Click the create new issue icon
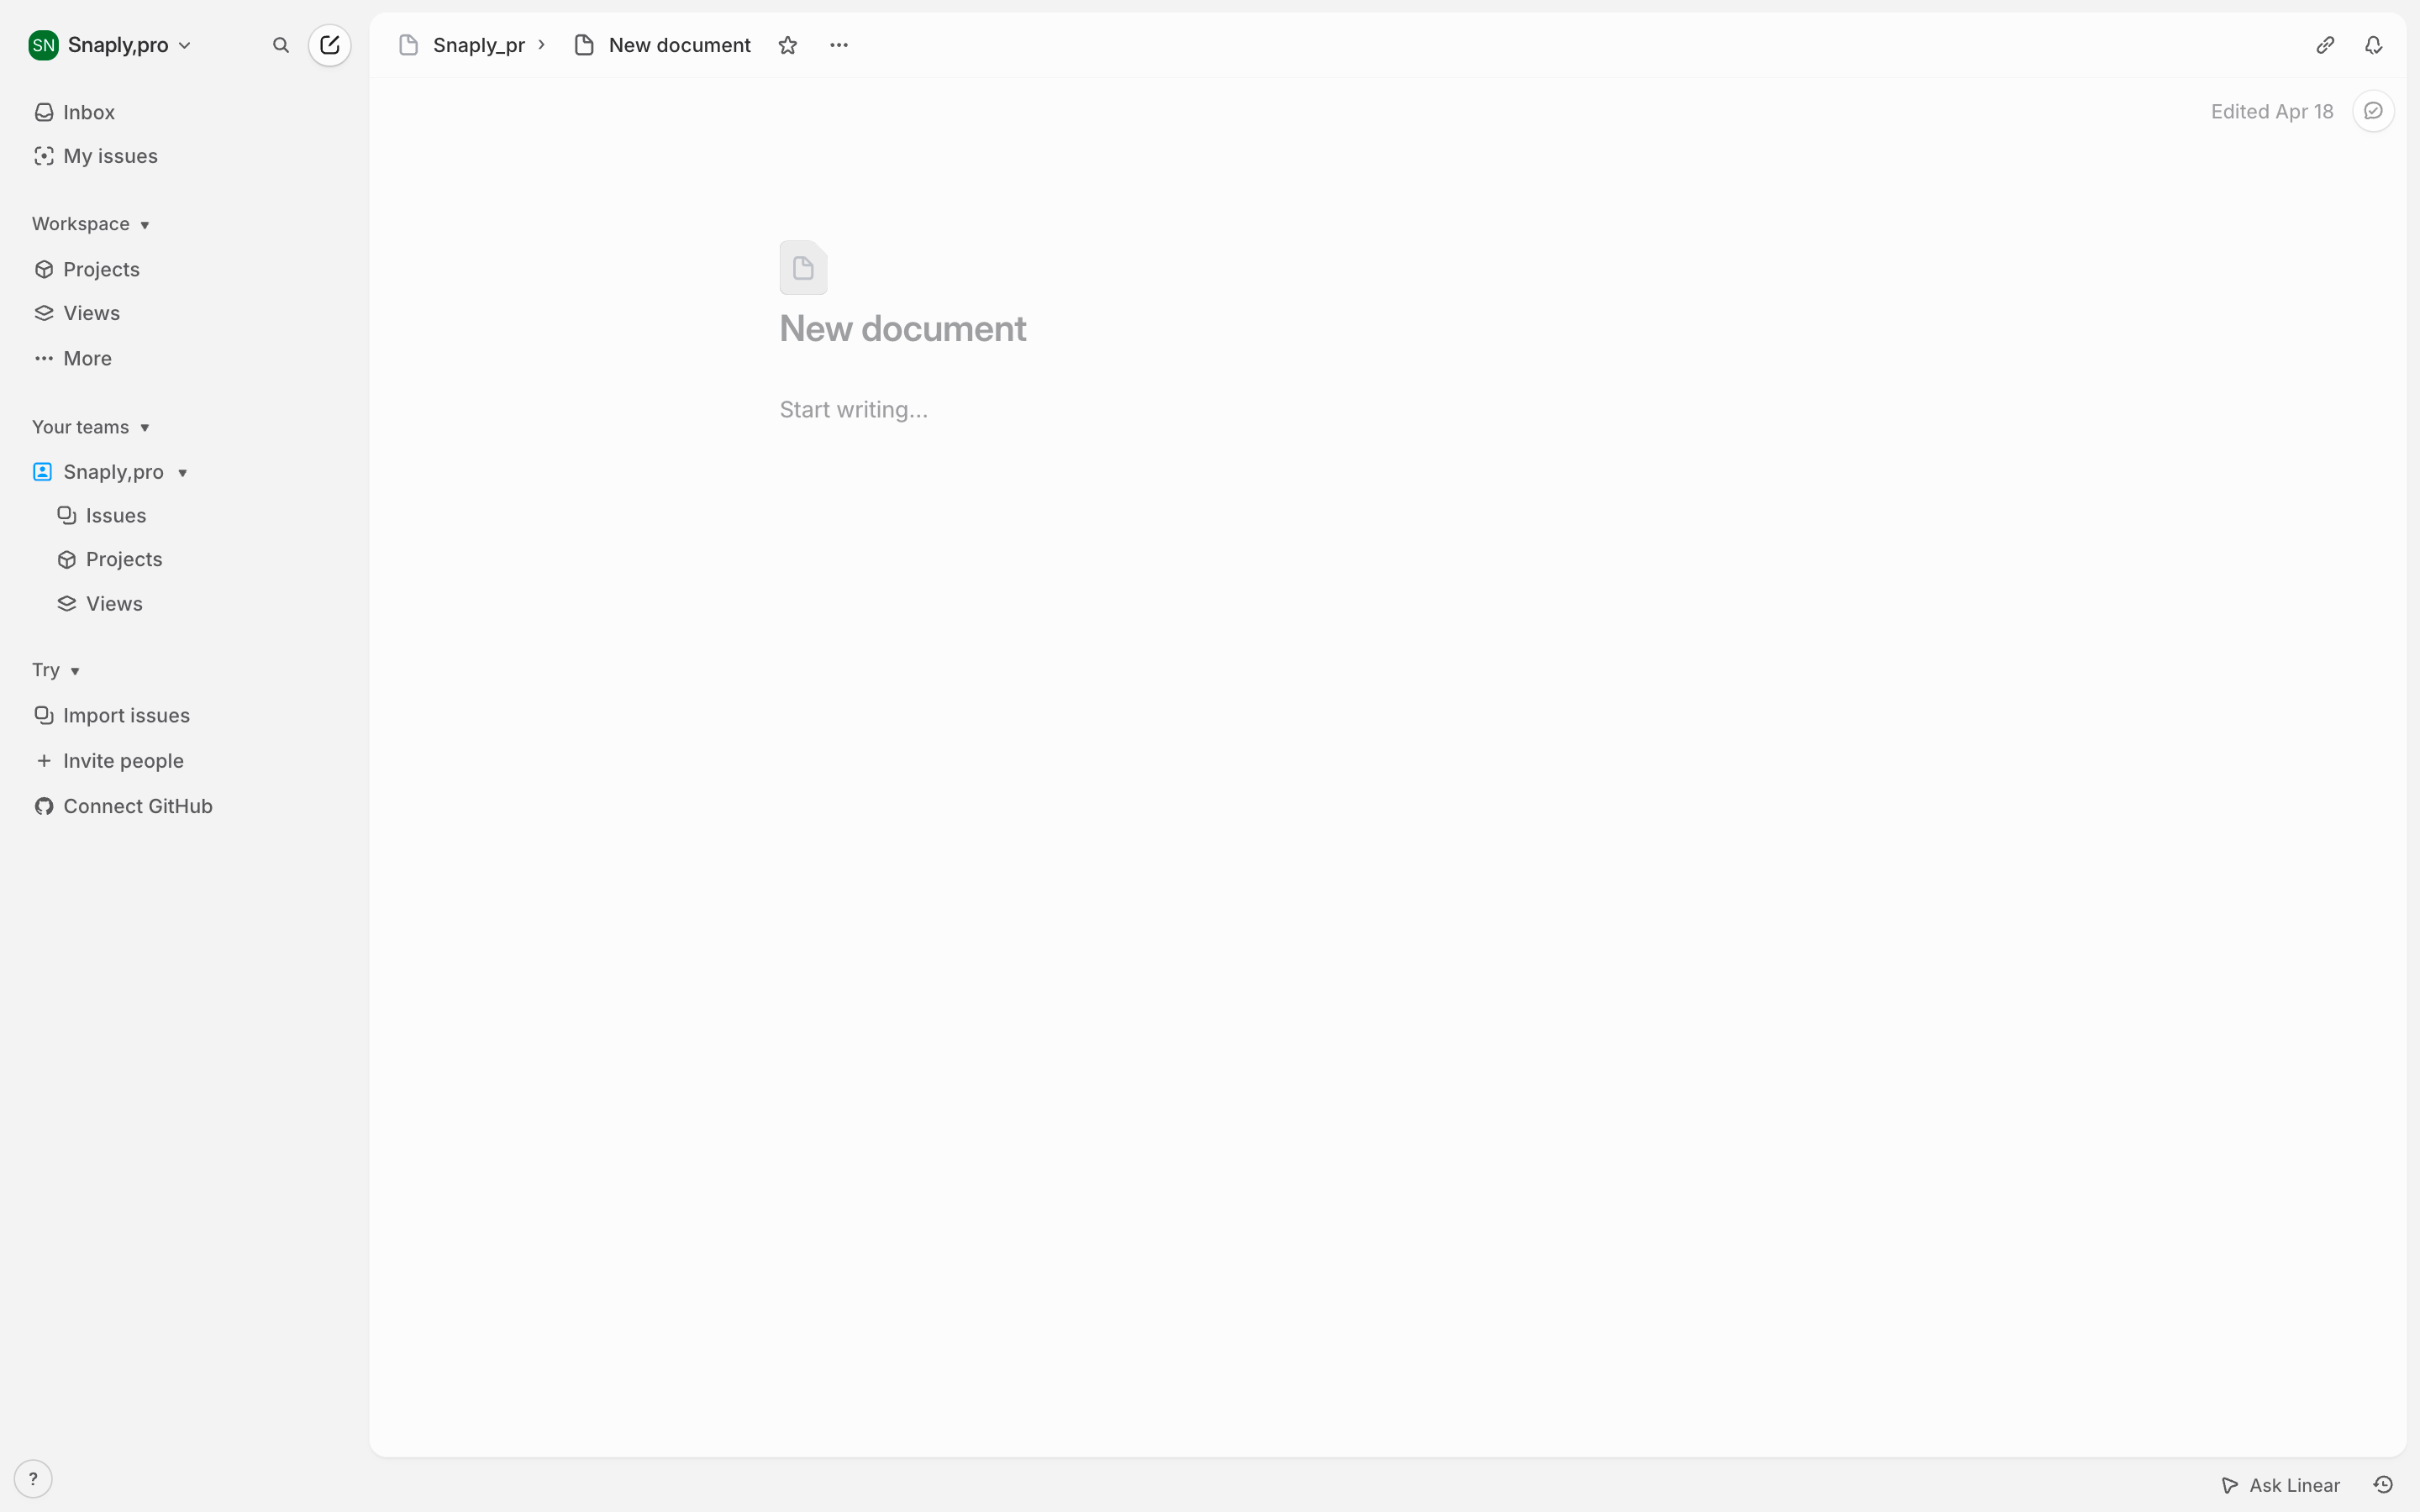Screen dimensions: 2420x1512 (x=330, y=45)
